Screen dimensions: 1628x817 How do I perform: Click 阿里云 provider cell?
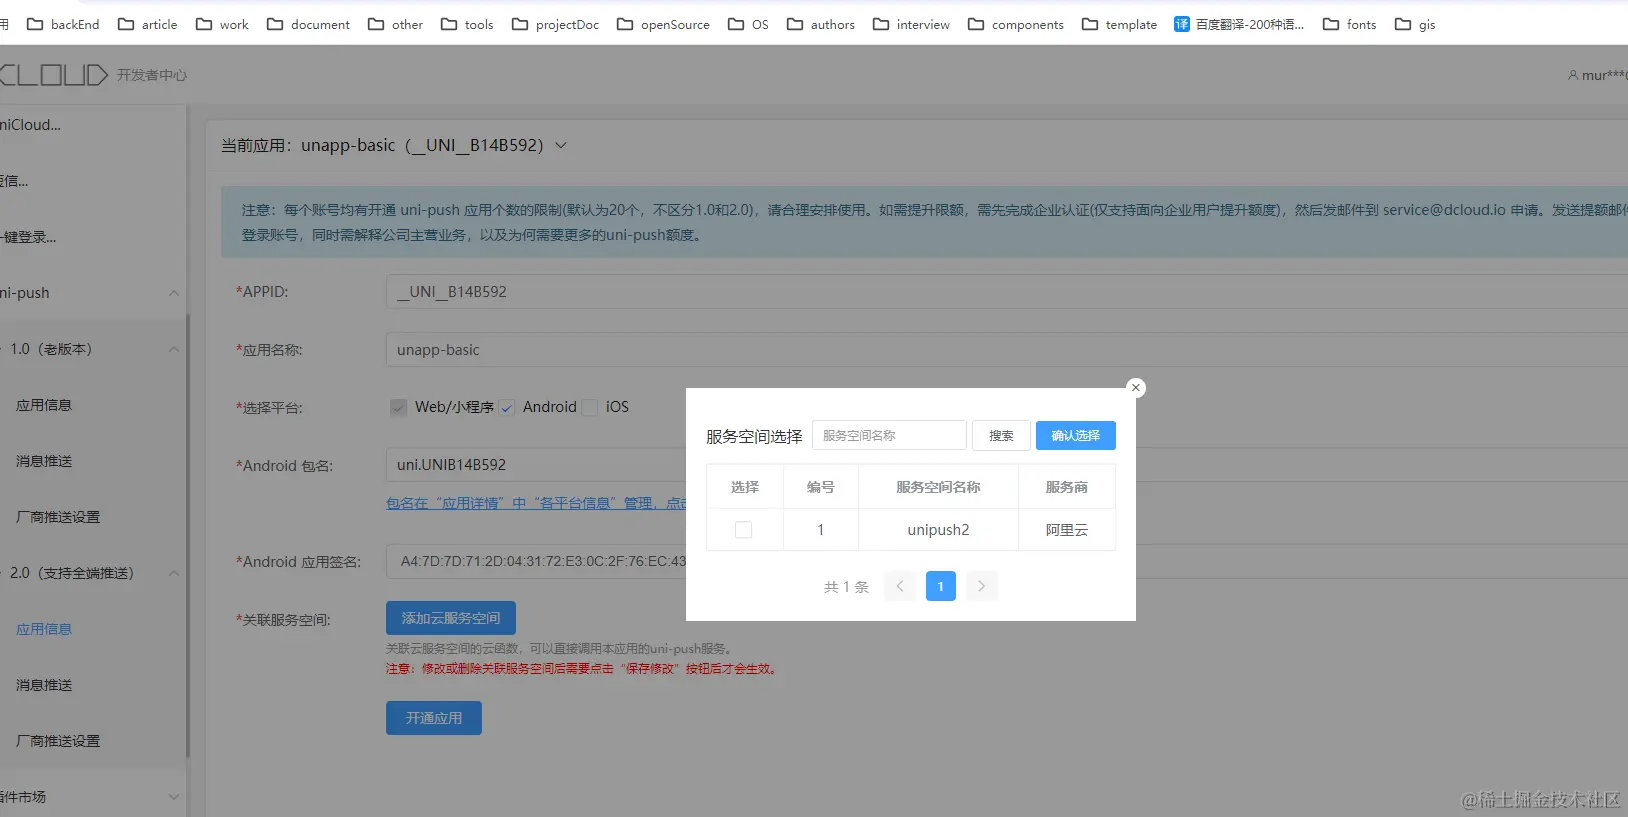1066,530
